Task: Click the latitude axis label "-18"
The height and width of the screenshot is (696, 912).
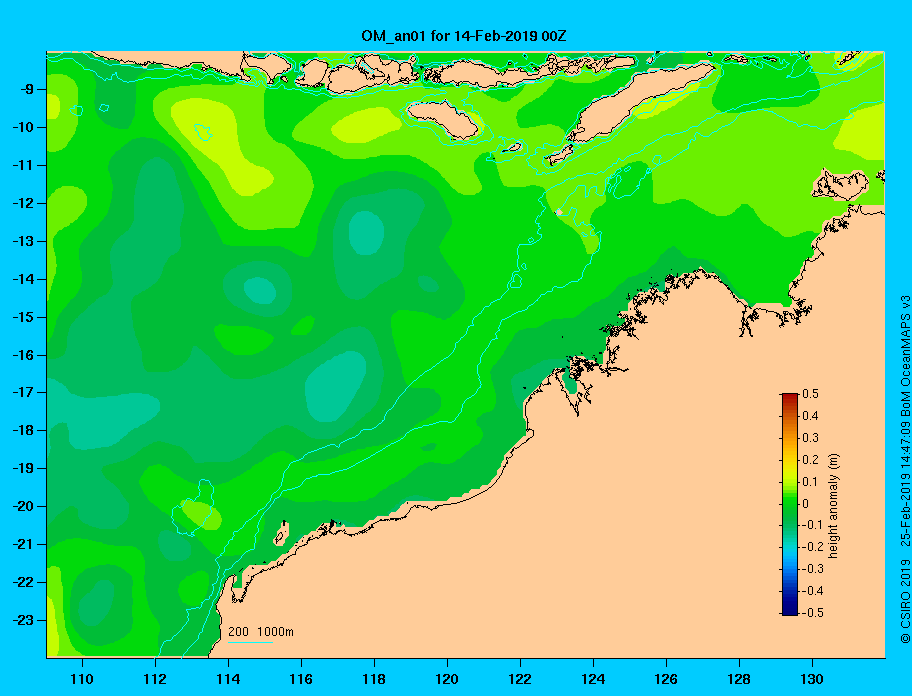Action: (x=23, y=430)
